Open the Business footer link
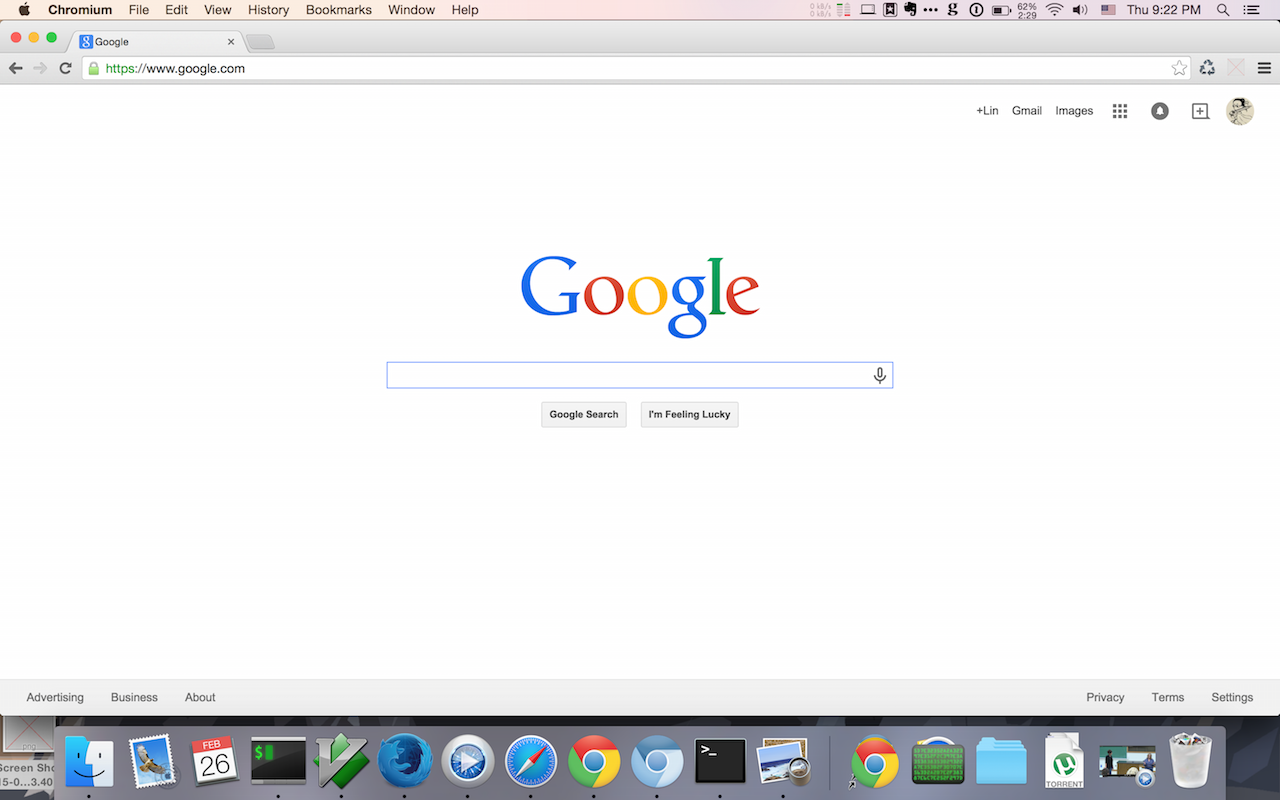Image resolution: width=1280 pixels, height=800 pixels. pyautogui.click(x=134, y=697)
